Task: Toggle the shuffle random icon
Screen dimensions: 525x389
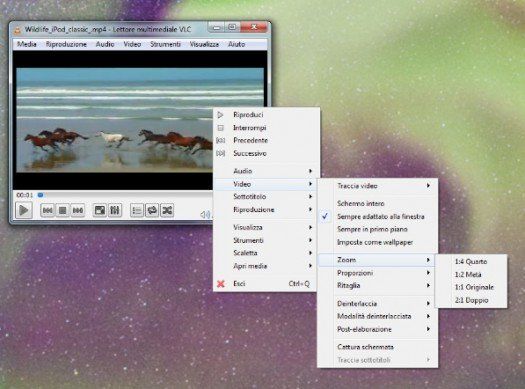Action: pos(167,210)
